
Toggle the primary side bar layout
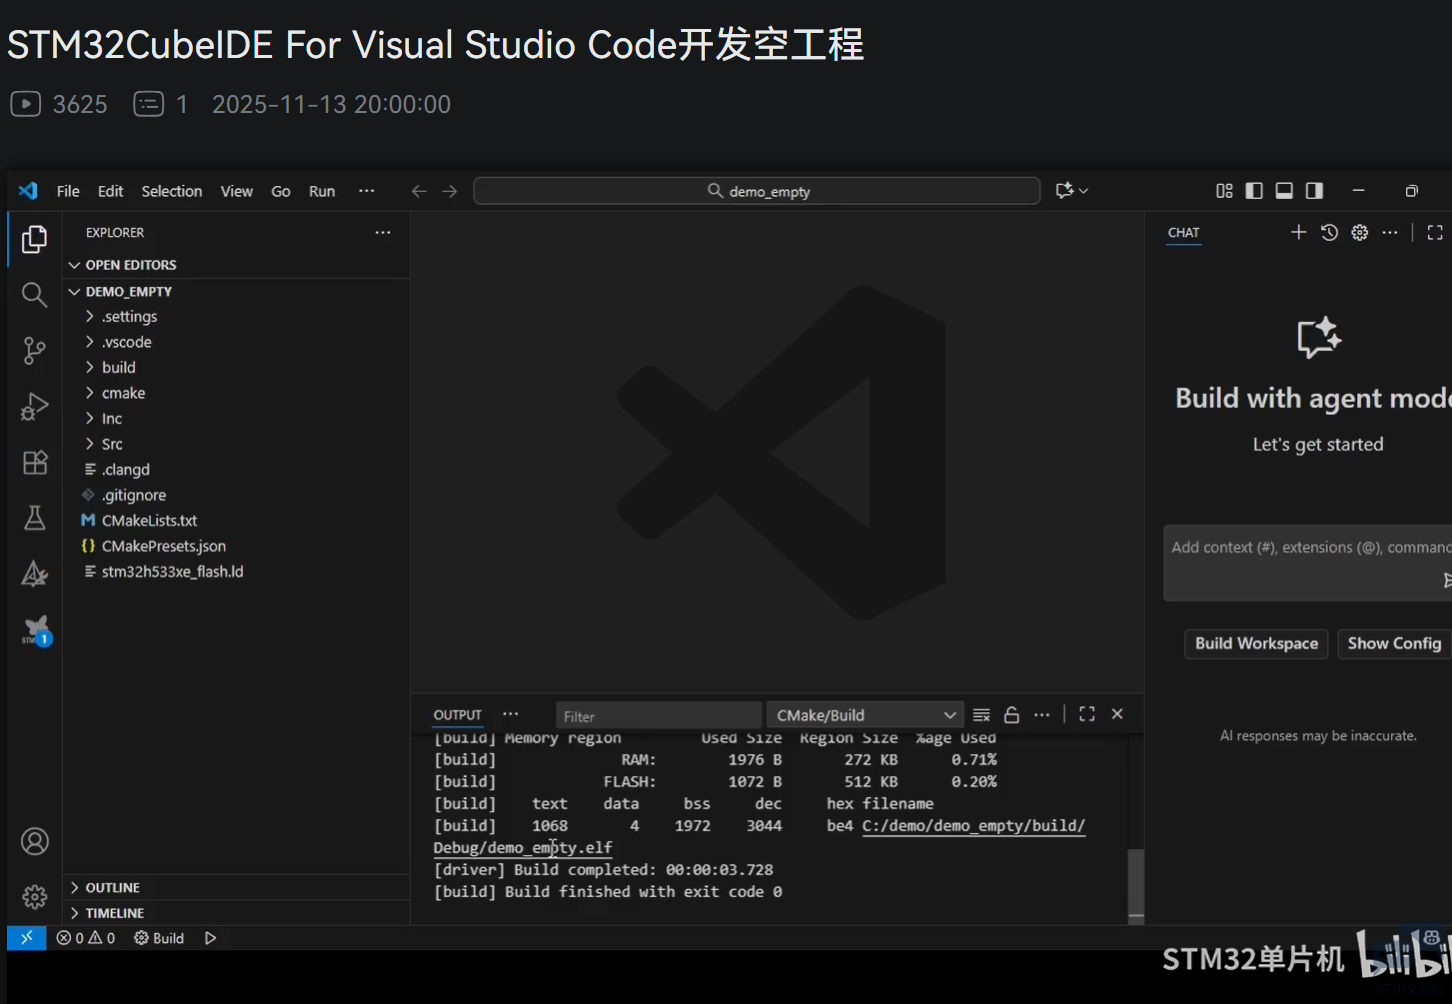1254,191
